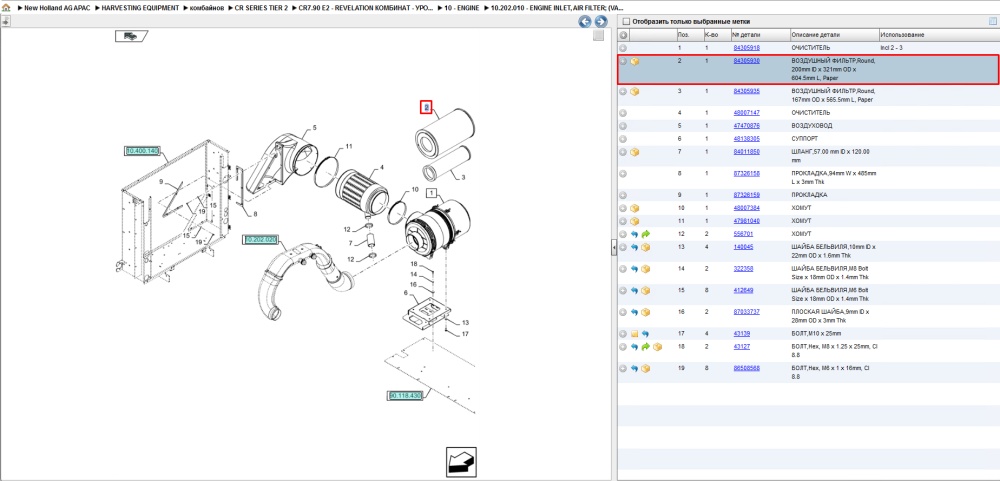Open part number link 48138305
The width and height of the screenshot is (1000, 481).
[746, 138]
